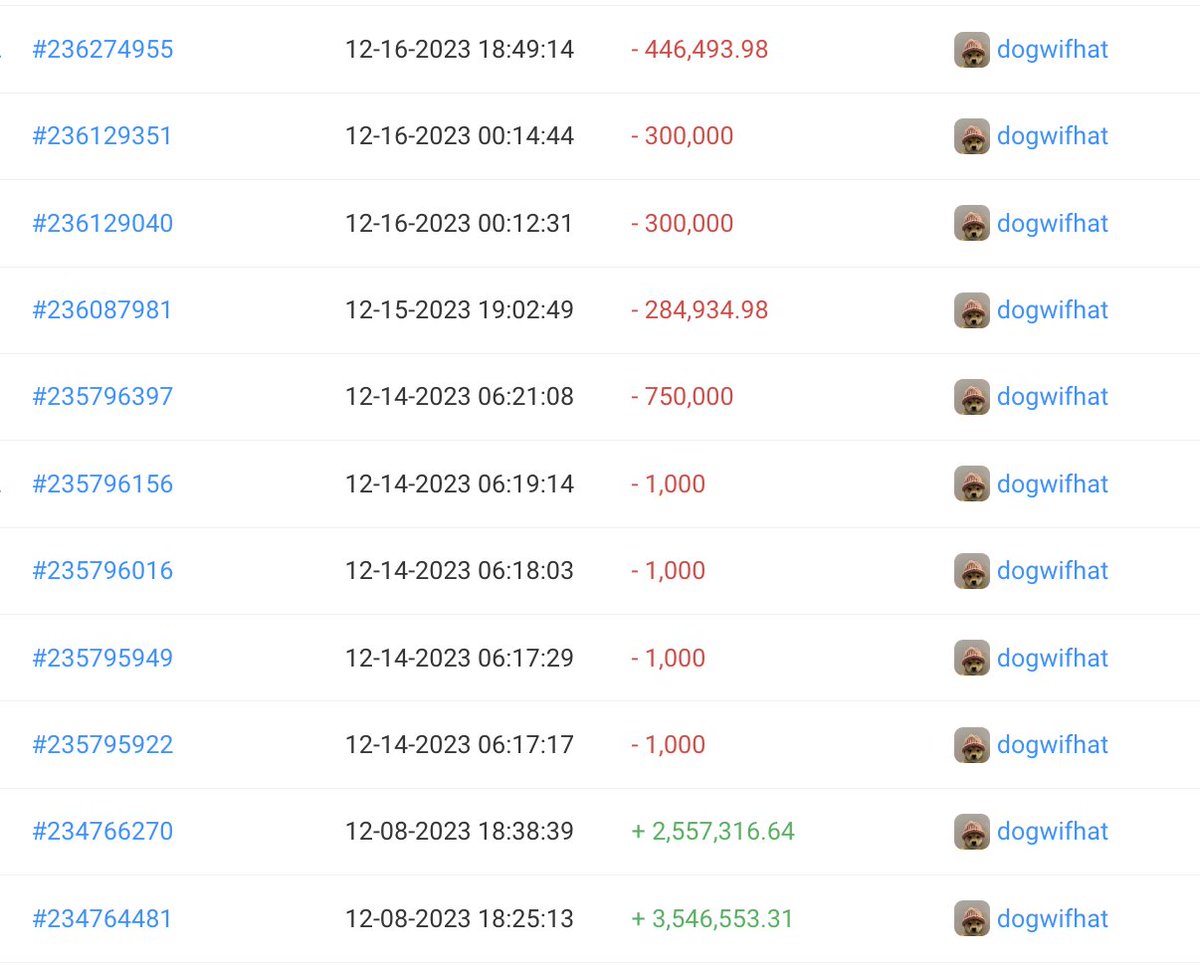Image resolution: width=1200 pixels, height=965 pixels.
Task: Open block link #236274955
Action: (103, 49)
